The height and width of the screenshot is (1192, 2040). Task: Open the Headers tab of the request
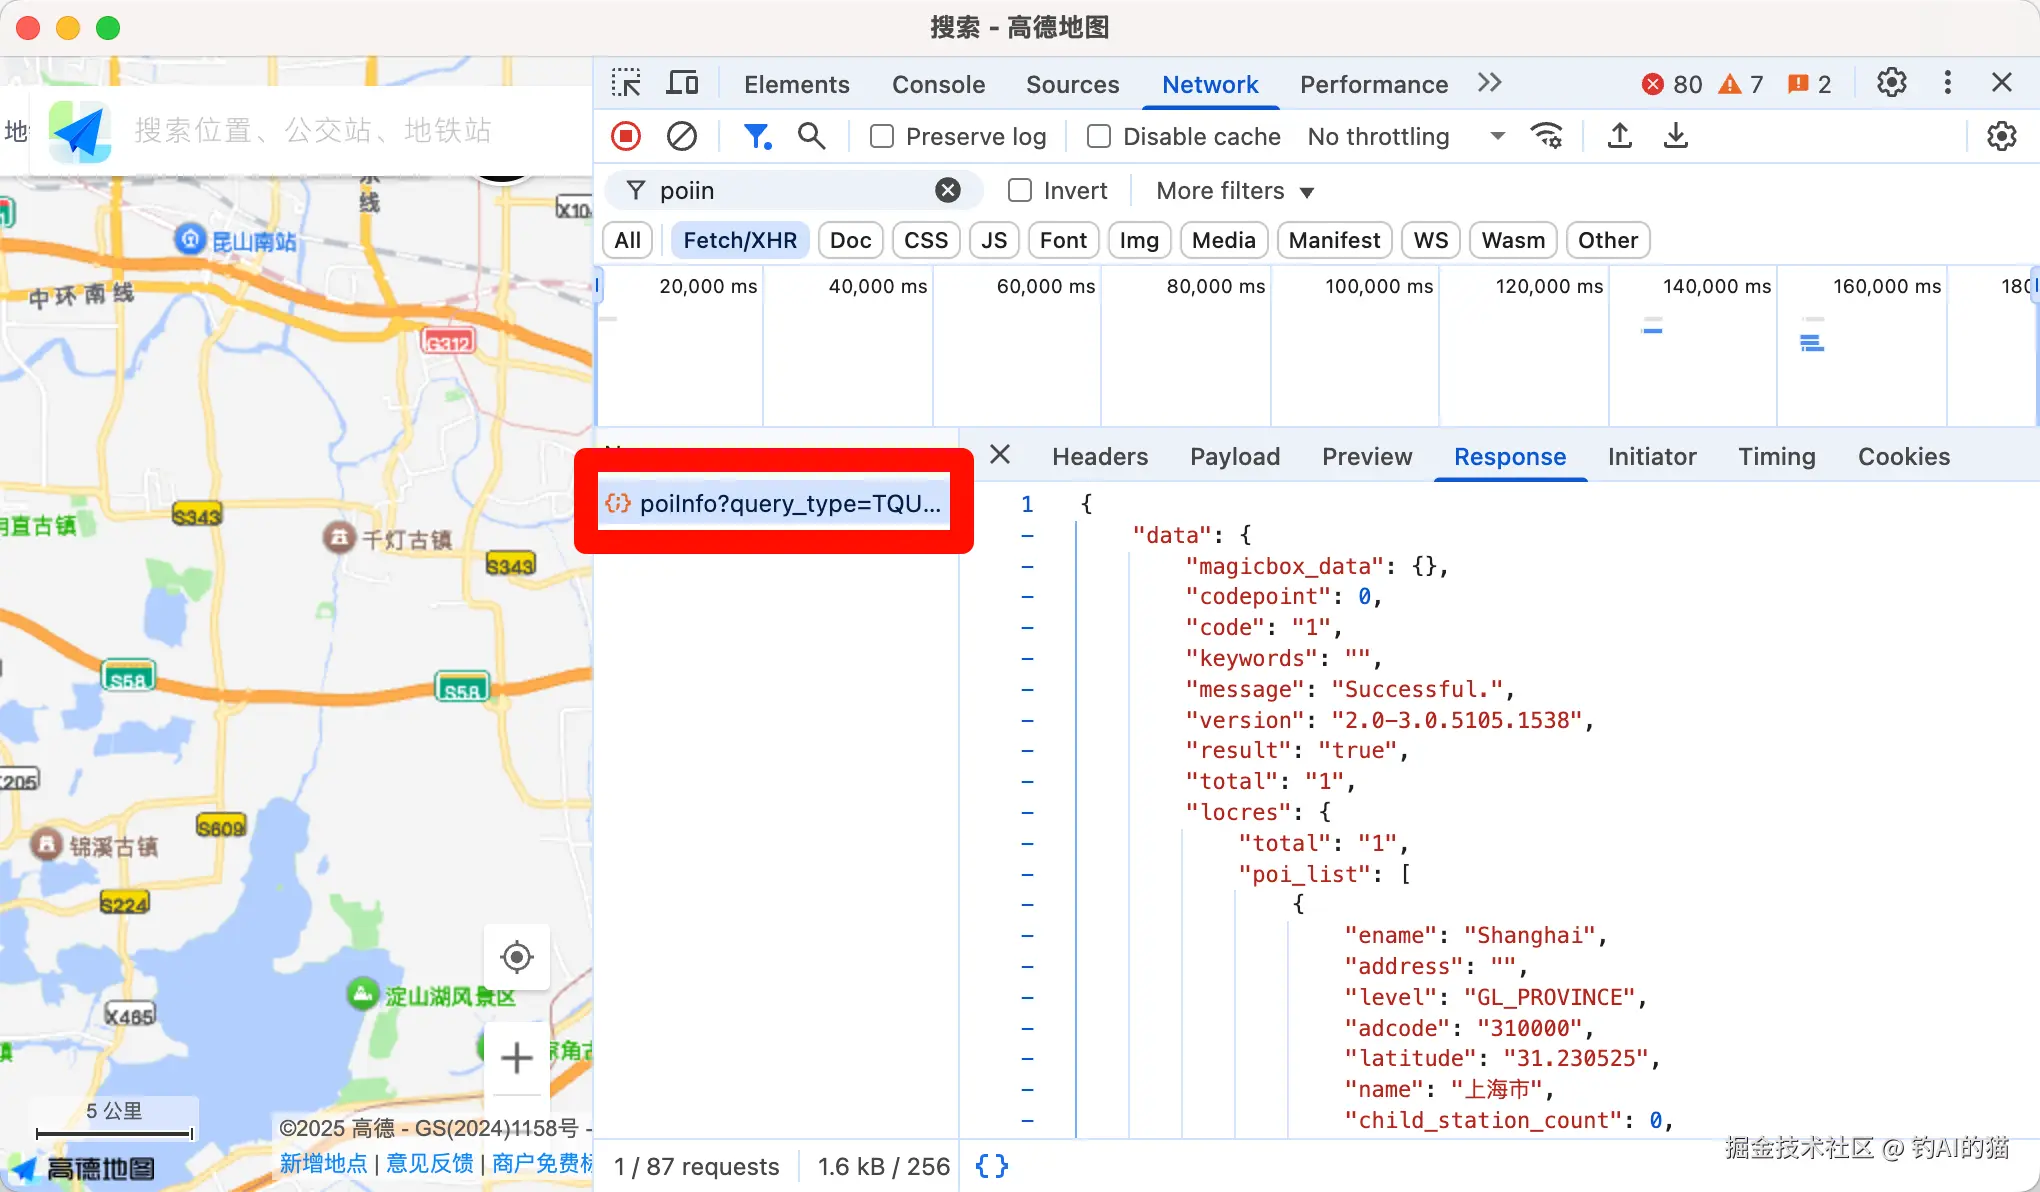pyautogui.click(x=1099, y=456)
